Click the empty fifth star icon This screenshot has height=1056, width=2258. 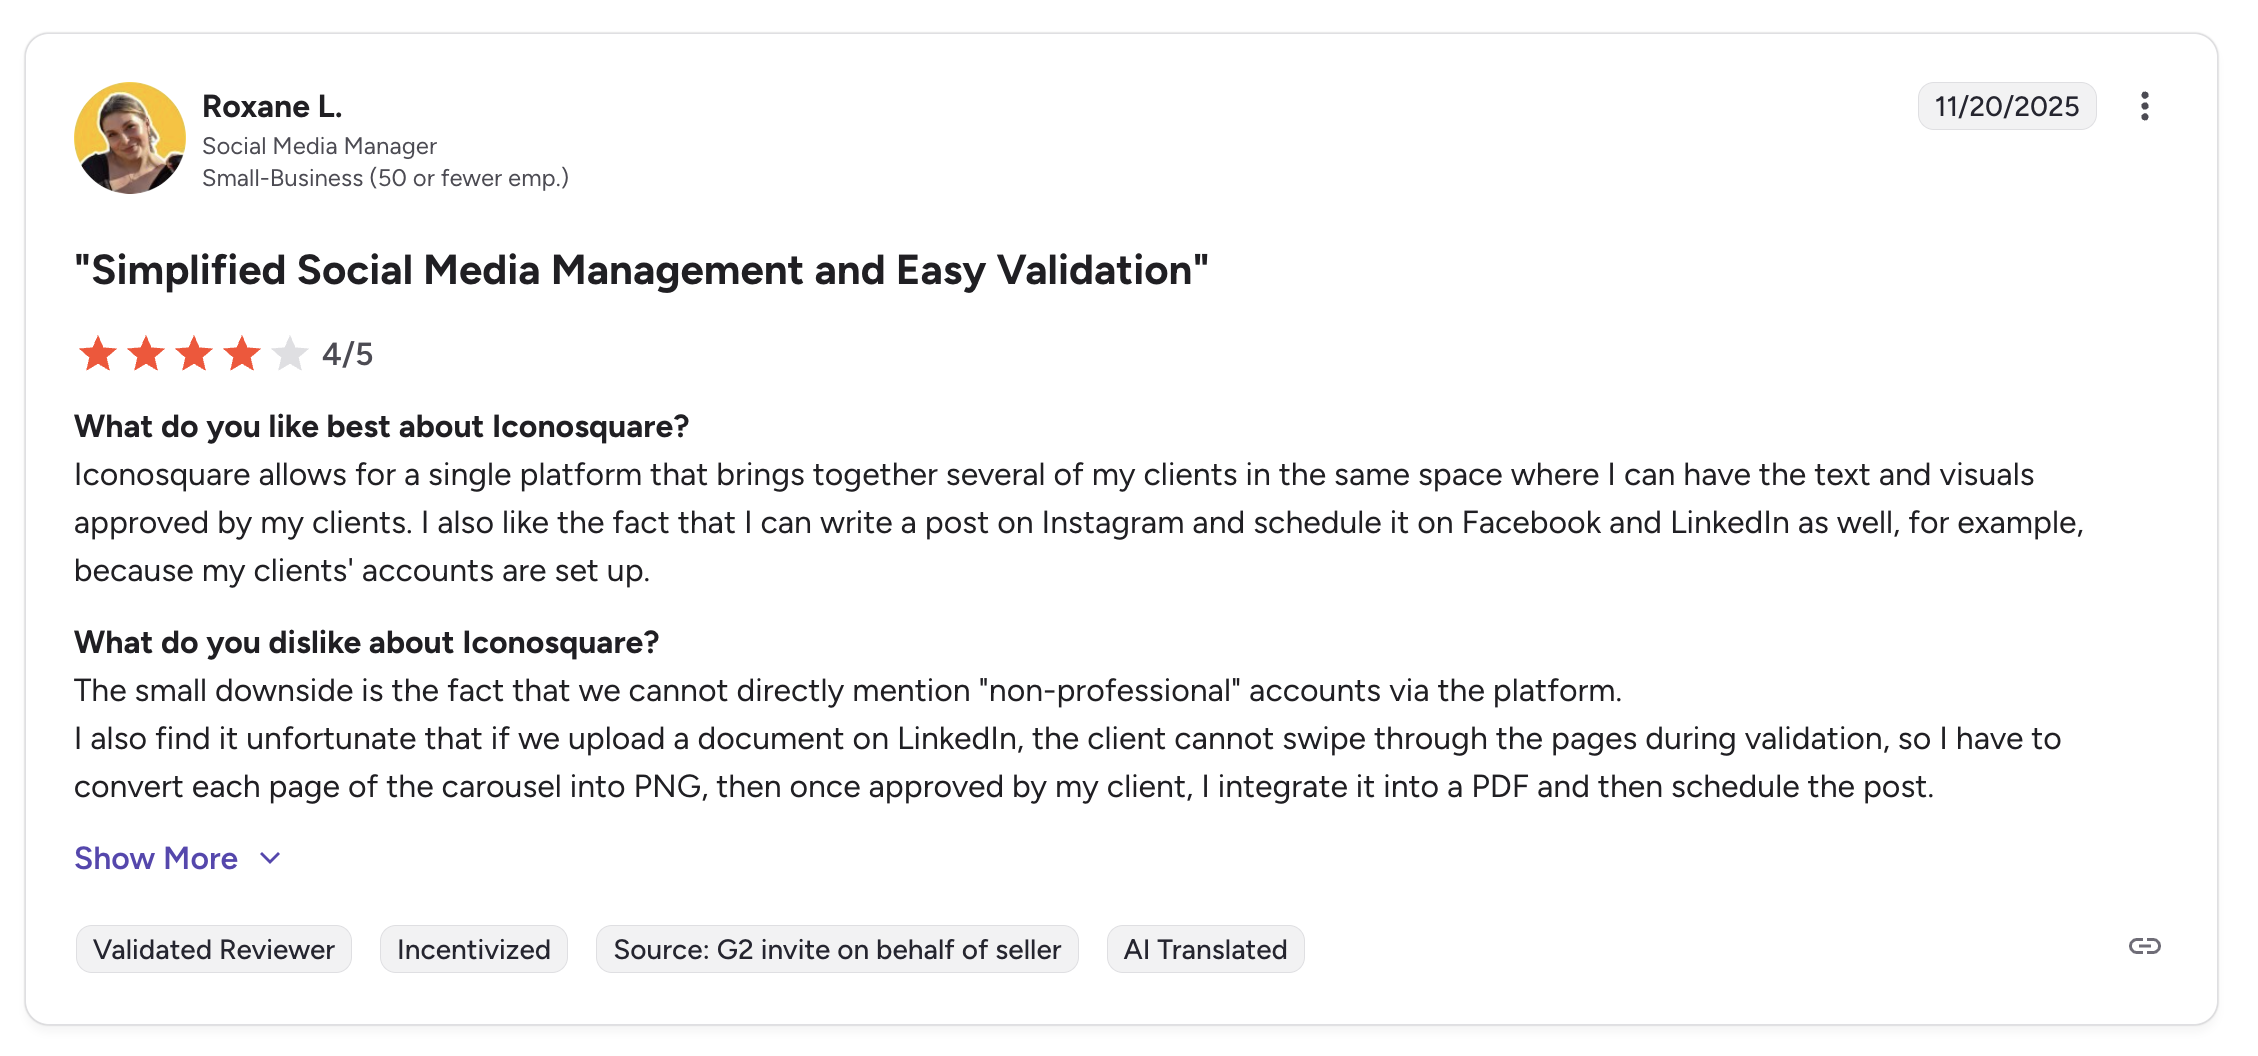point(290,353)
